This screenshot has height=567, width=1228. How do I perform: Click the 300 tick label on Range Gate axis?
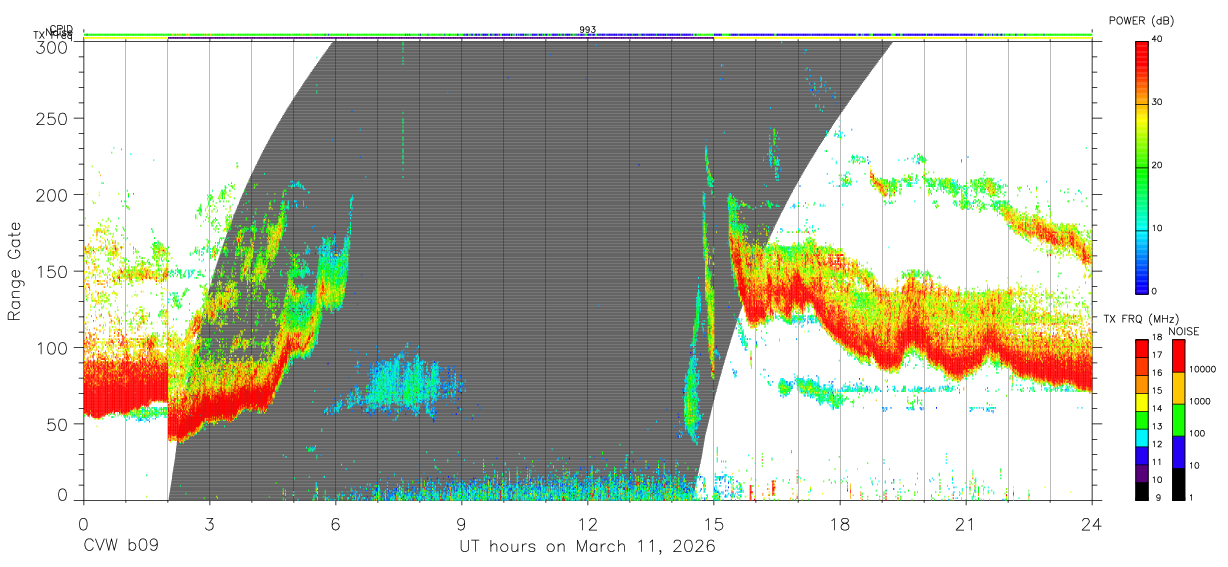[x=54, y=46]
